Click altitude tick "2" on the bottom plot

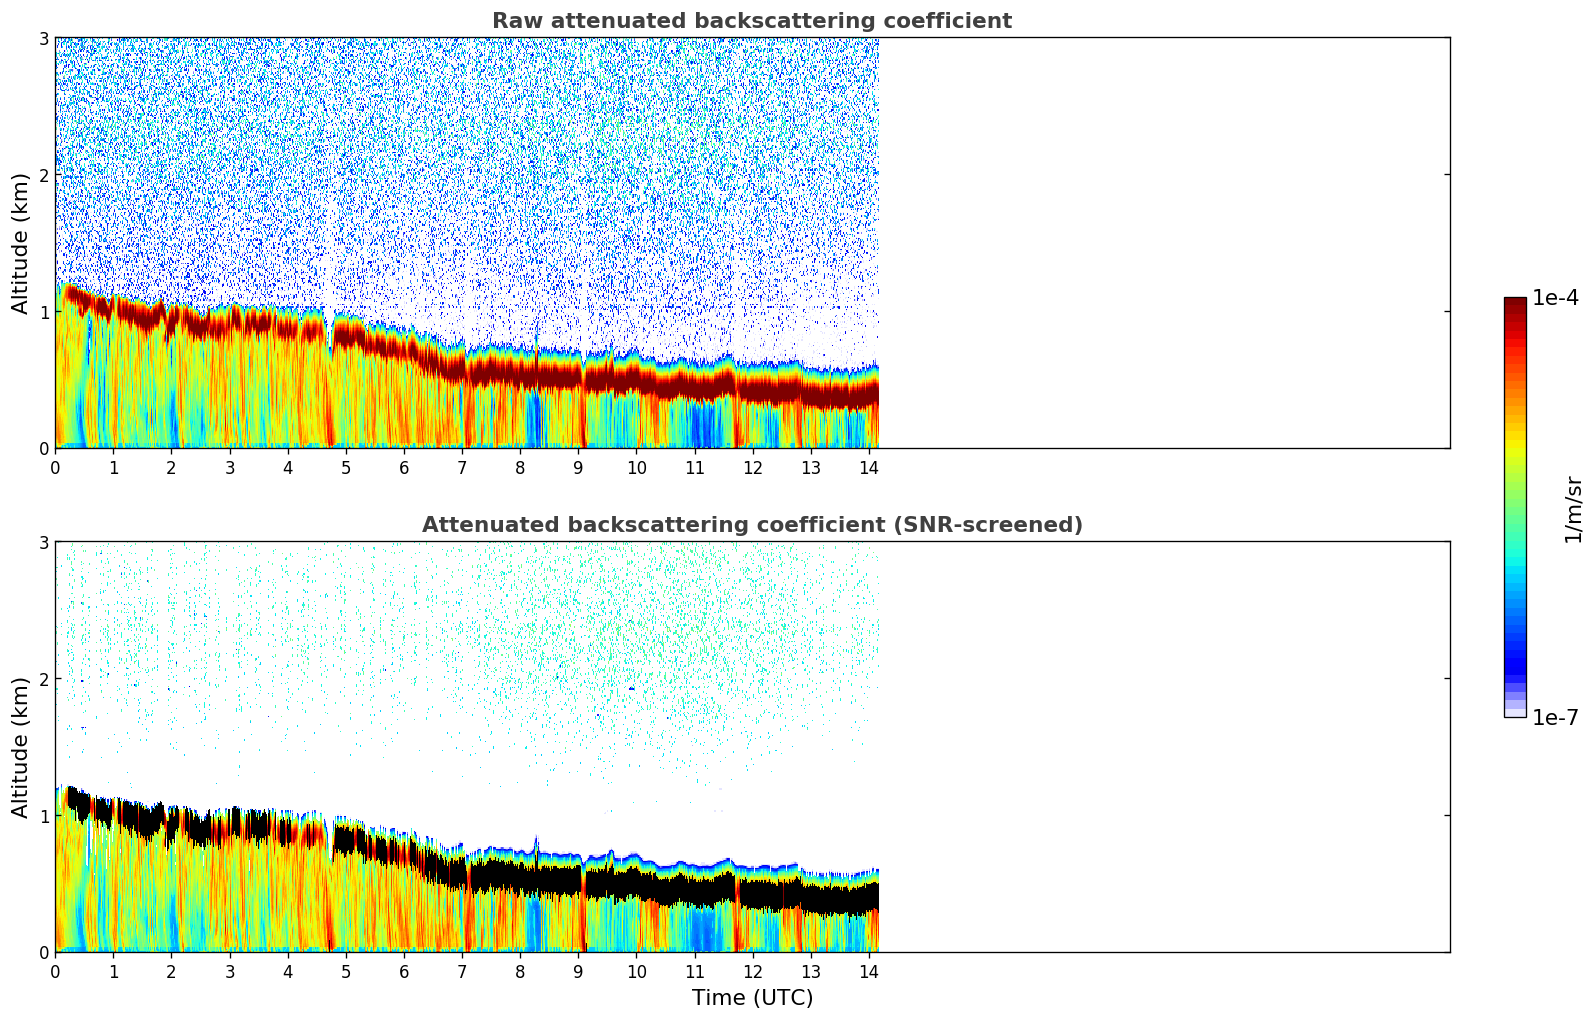[43, 679]
